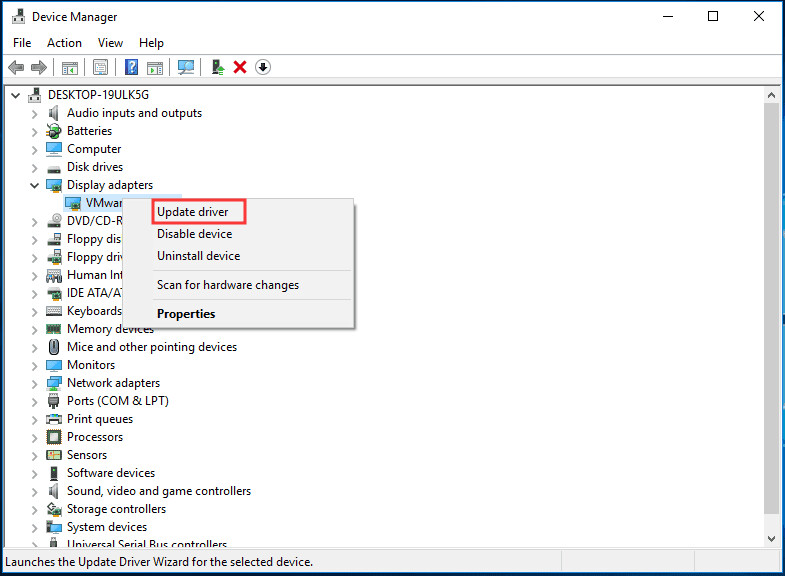Expand the Network adapters node
Screen dimensions: 785x576
[35, 384]
